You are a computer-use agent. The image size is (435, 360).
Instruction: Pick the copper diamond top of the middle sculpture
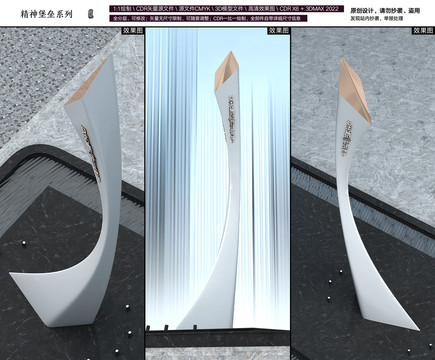point(227,71)
